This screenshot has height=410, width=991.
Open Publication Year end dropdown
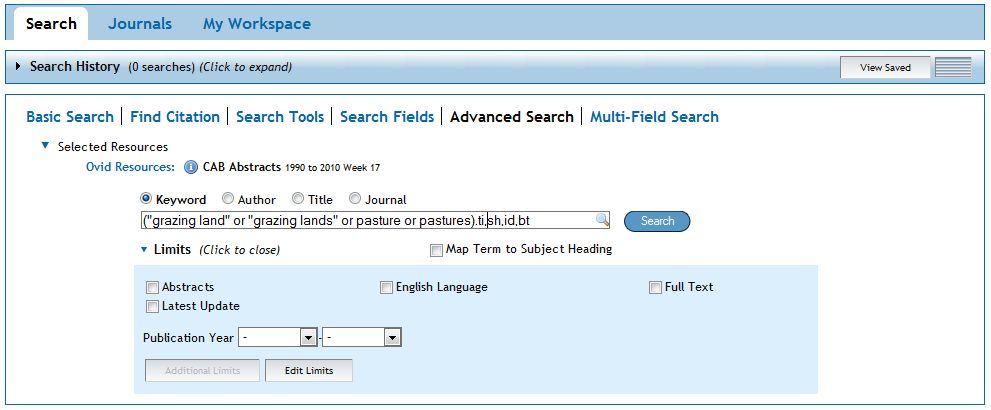point(362,338)
